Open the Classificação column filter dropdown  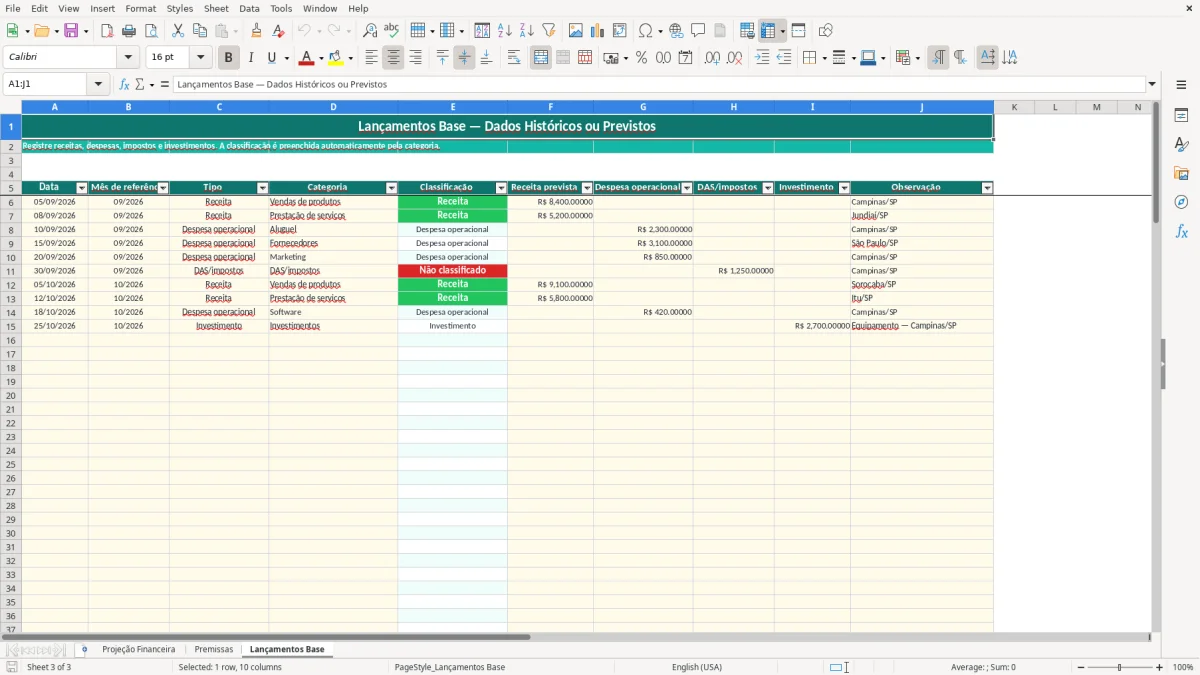point(502,188)
